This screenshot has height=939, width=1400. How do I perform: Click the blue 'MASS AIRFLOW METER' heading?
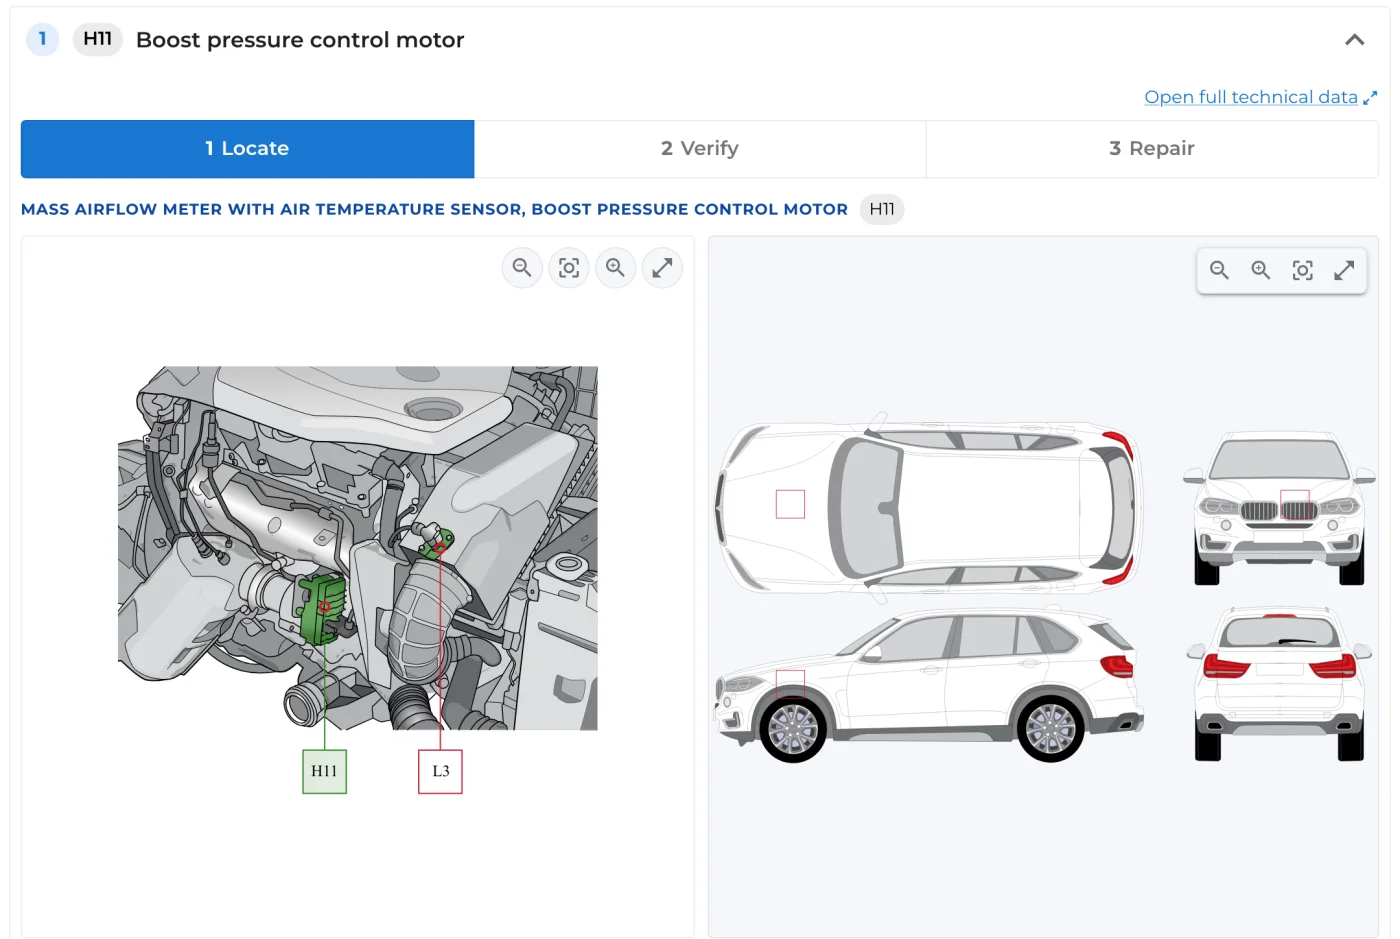click(x=434, y=209)
